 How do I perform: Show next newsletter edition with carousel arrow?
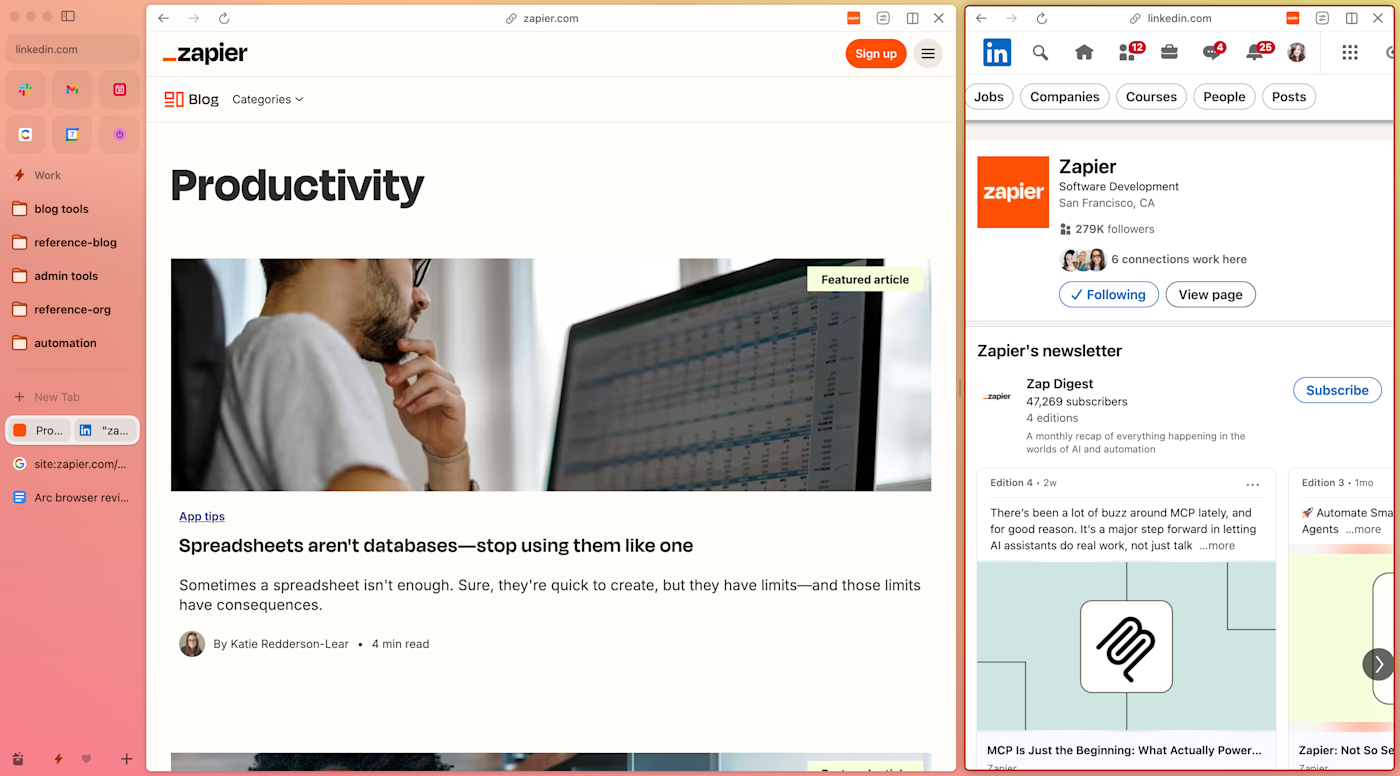pos(1378,664)
